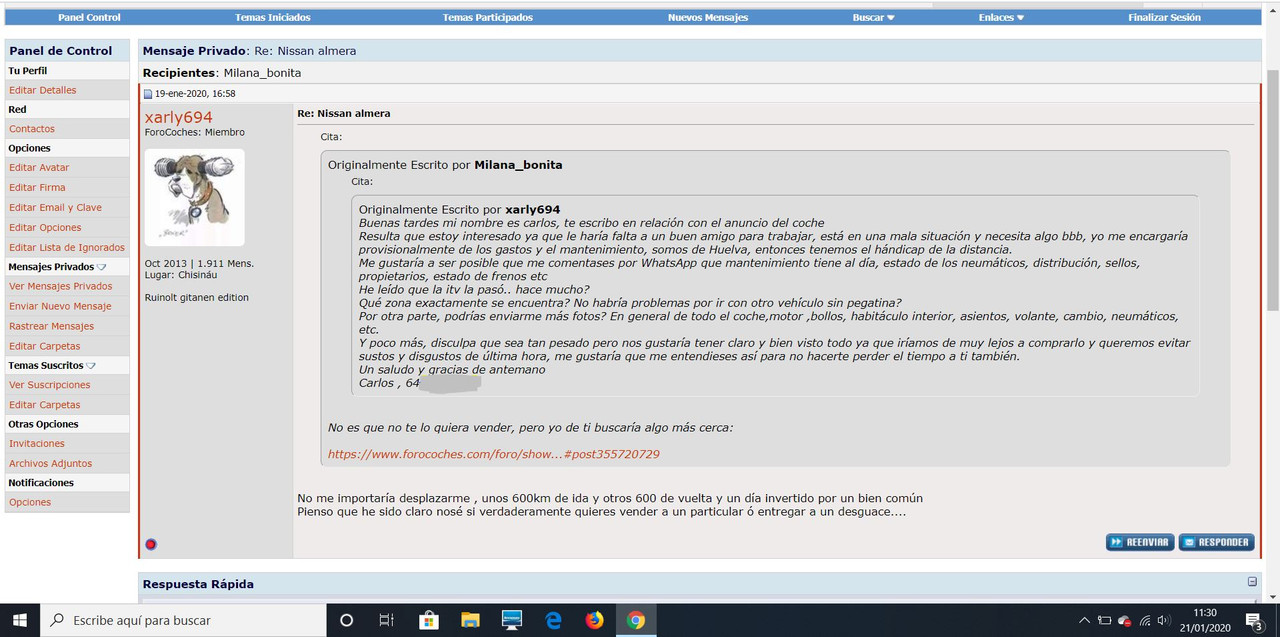The width and height of the screenshot is (1280, 637).
Task: Click Finalizar Sesión to log out
Action: pos(1164,17)
